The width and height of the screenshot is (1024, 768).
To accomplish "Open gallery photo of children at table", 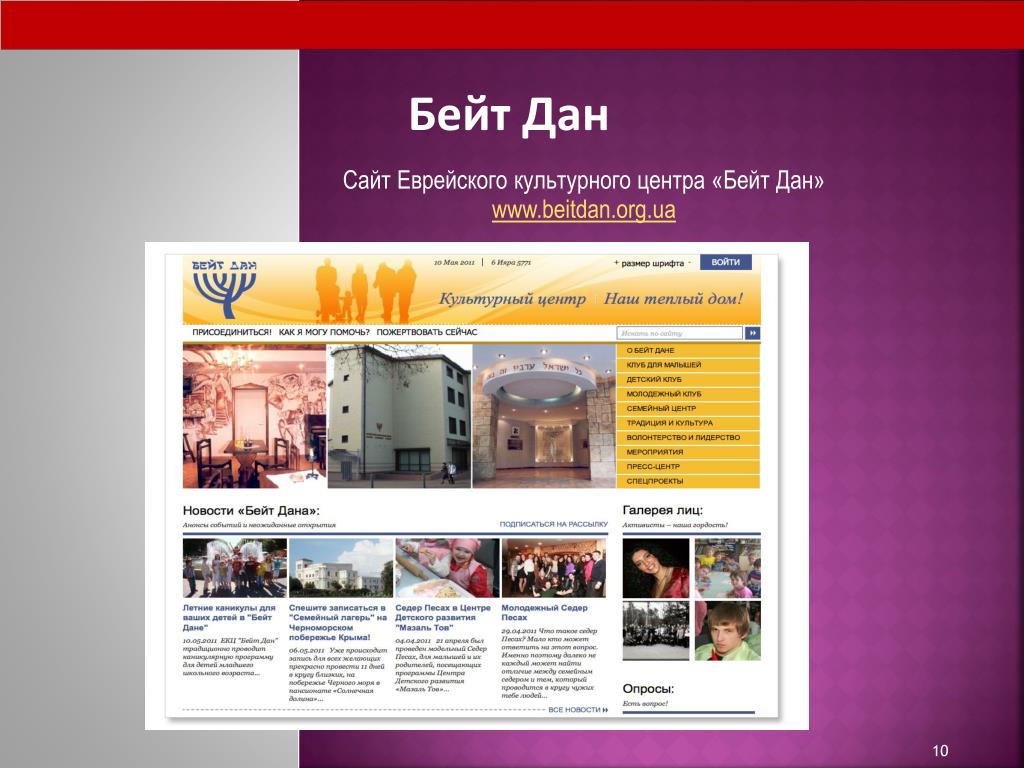I will [728, 568].
